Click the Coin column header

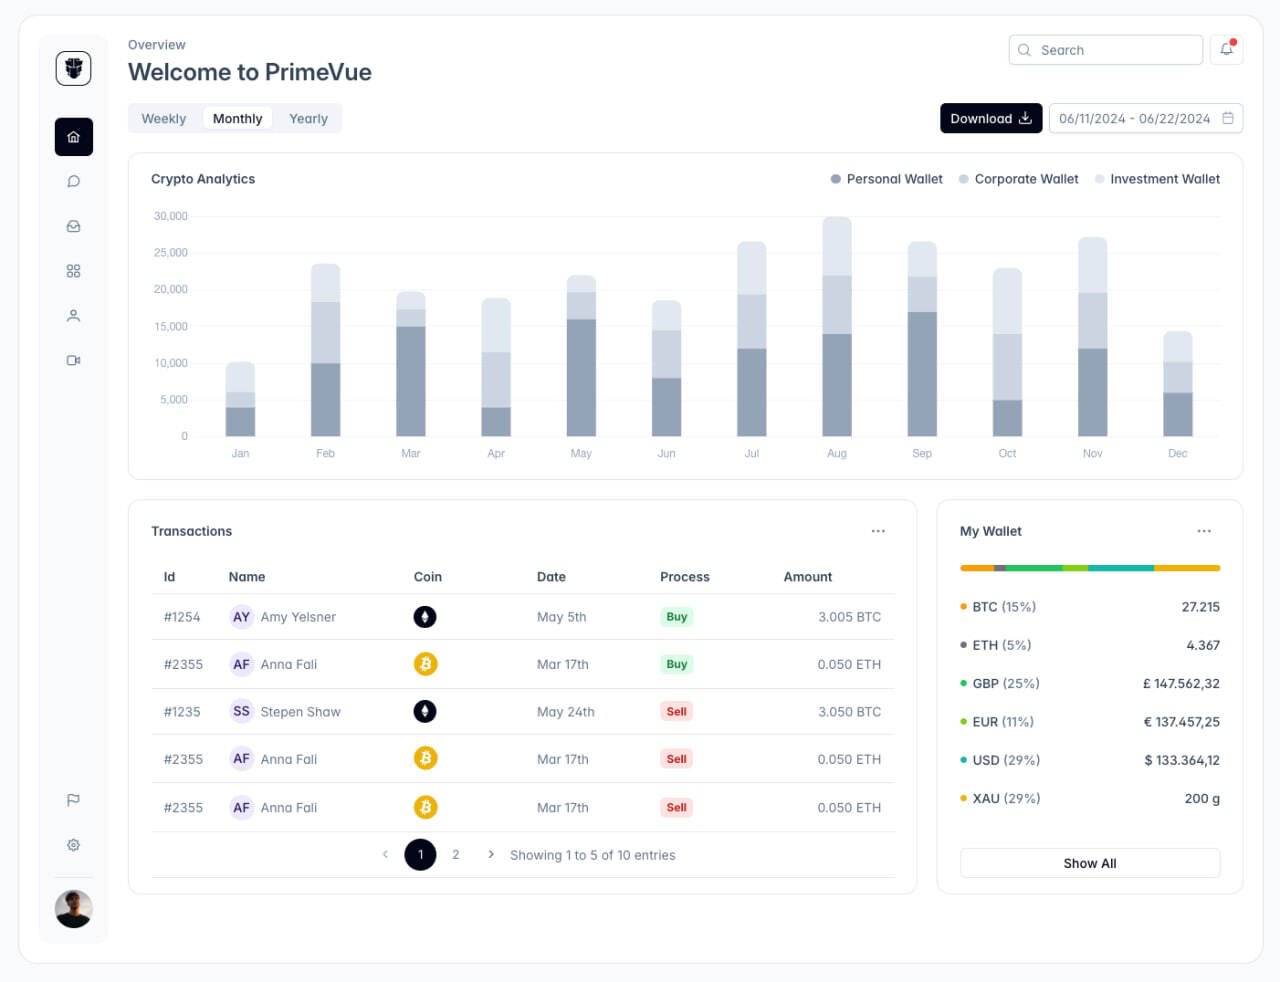428,577
